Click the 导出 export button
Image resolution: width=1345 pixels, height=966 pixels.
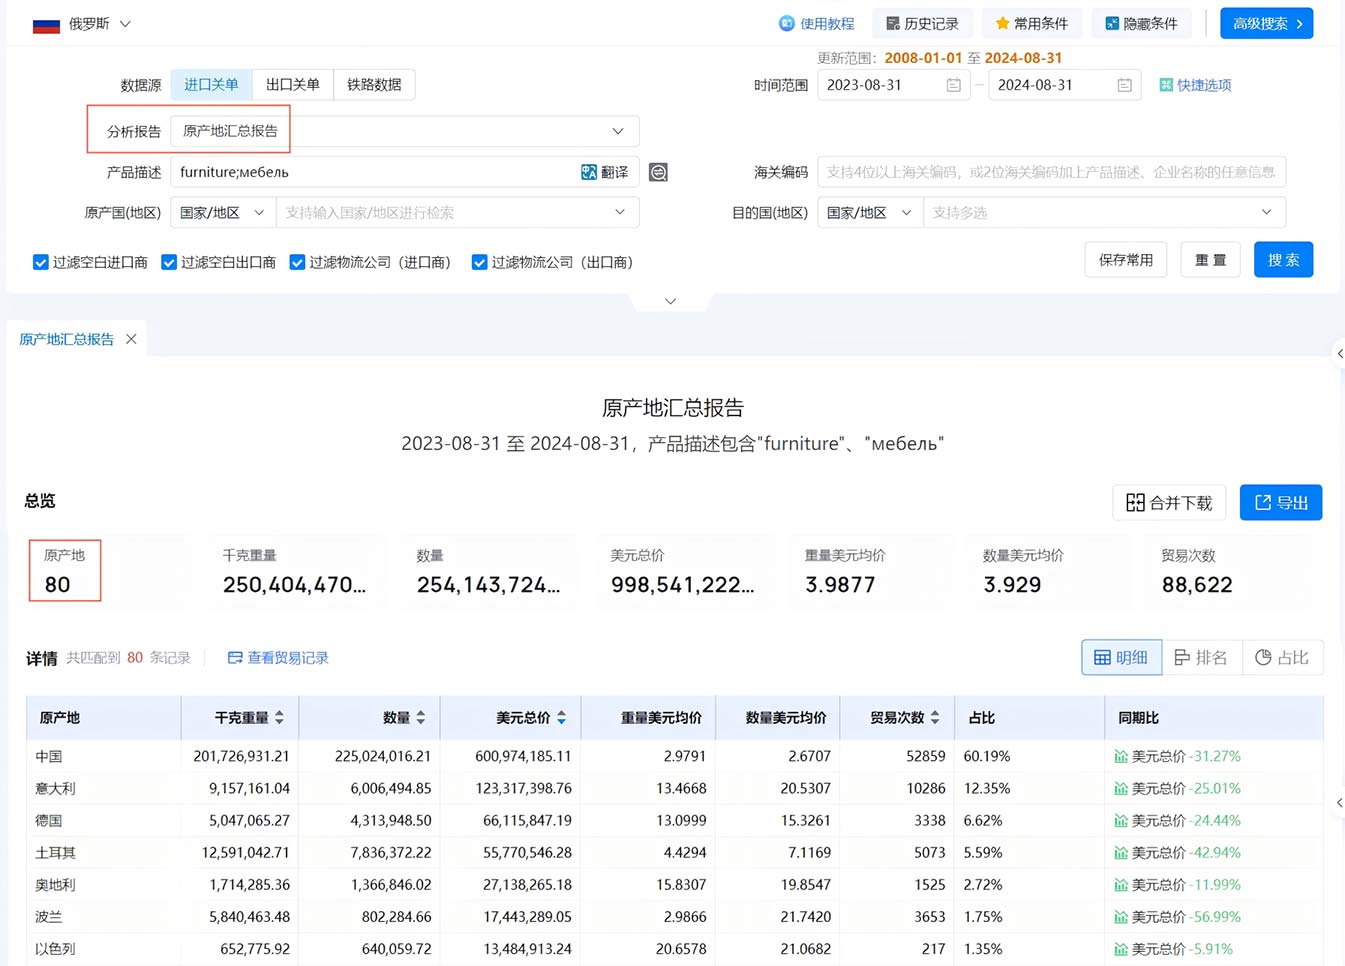click(1281, 503)
